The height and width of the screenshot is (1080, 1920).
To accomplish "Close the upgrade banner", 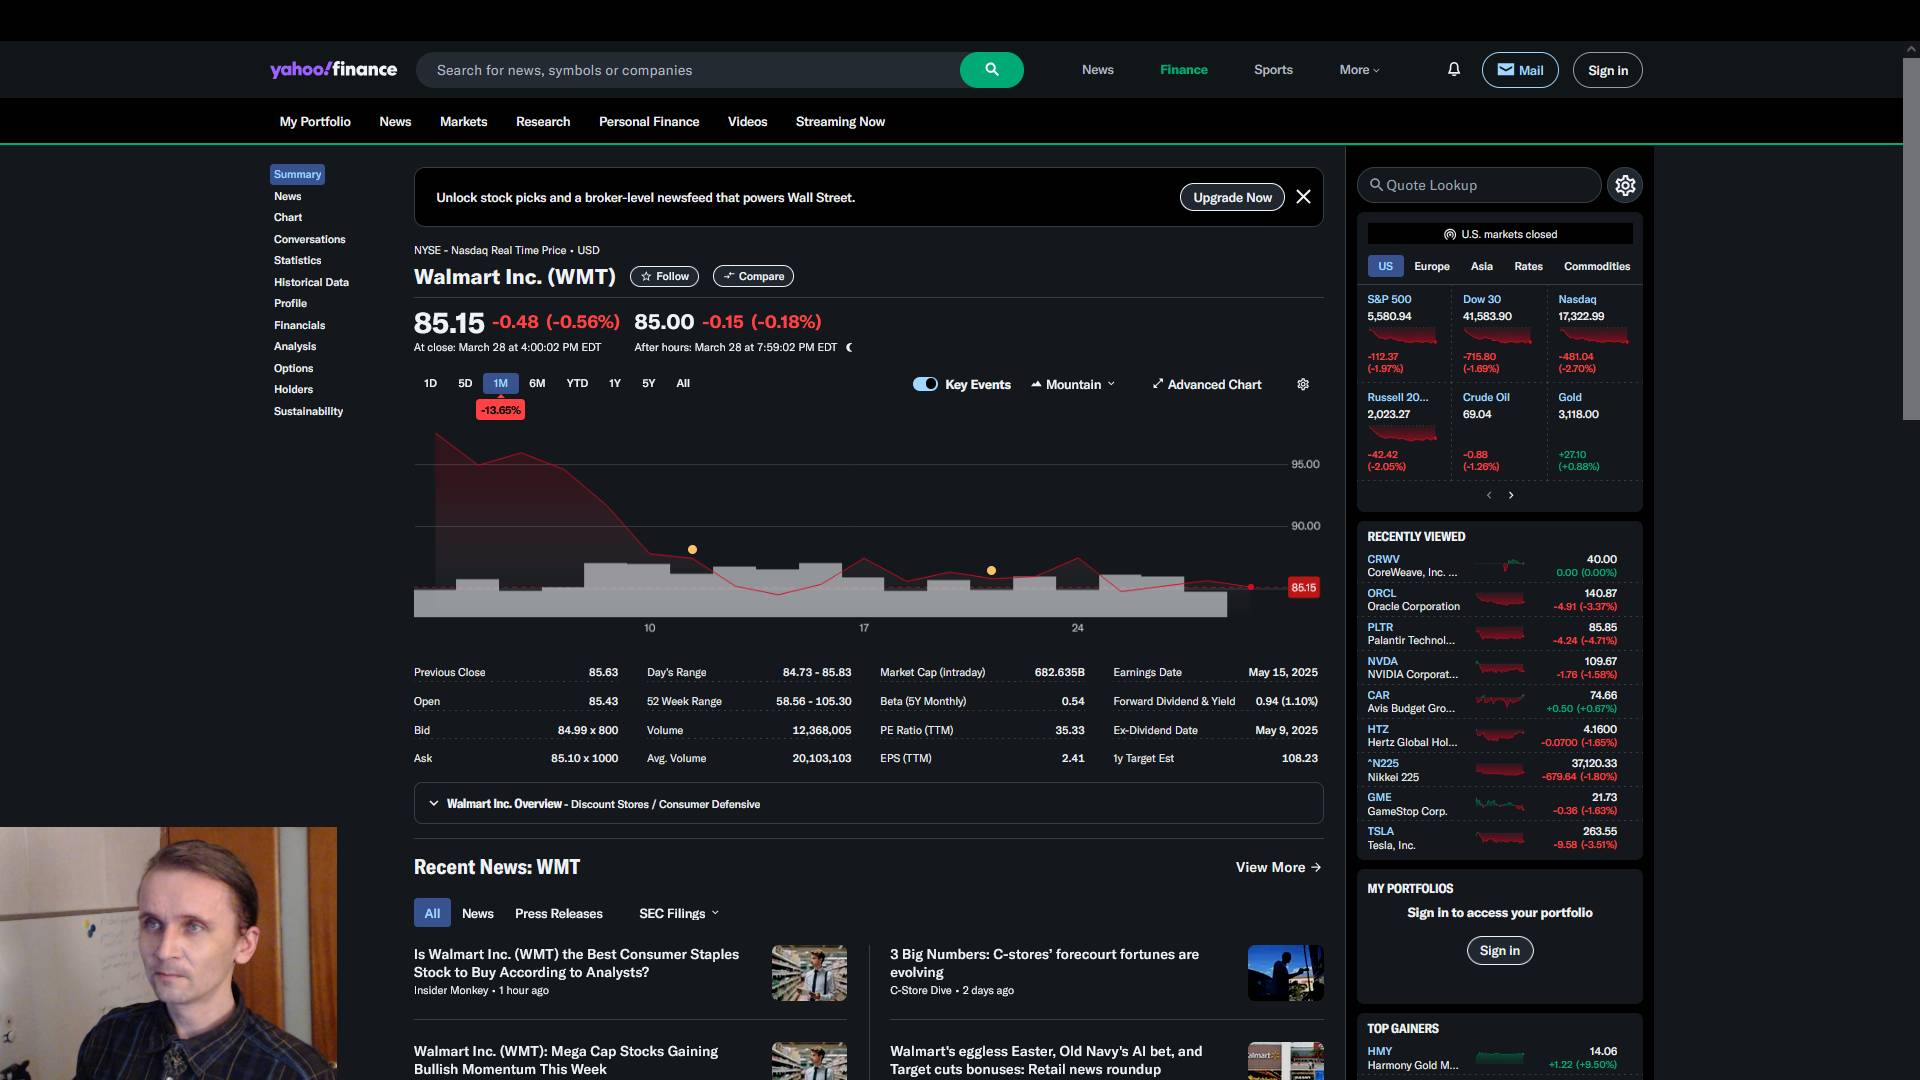I will tap(1303, 197).
